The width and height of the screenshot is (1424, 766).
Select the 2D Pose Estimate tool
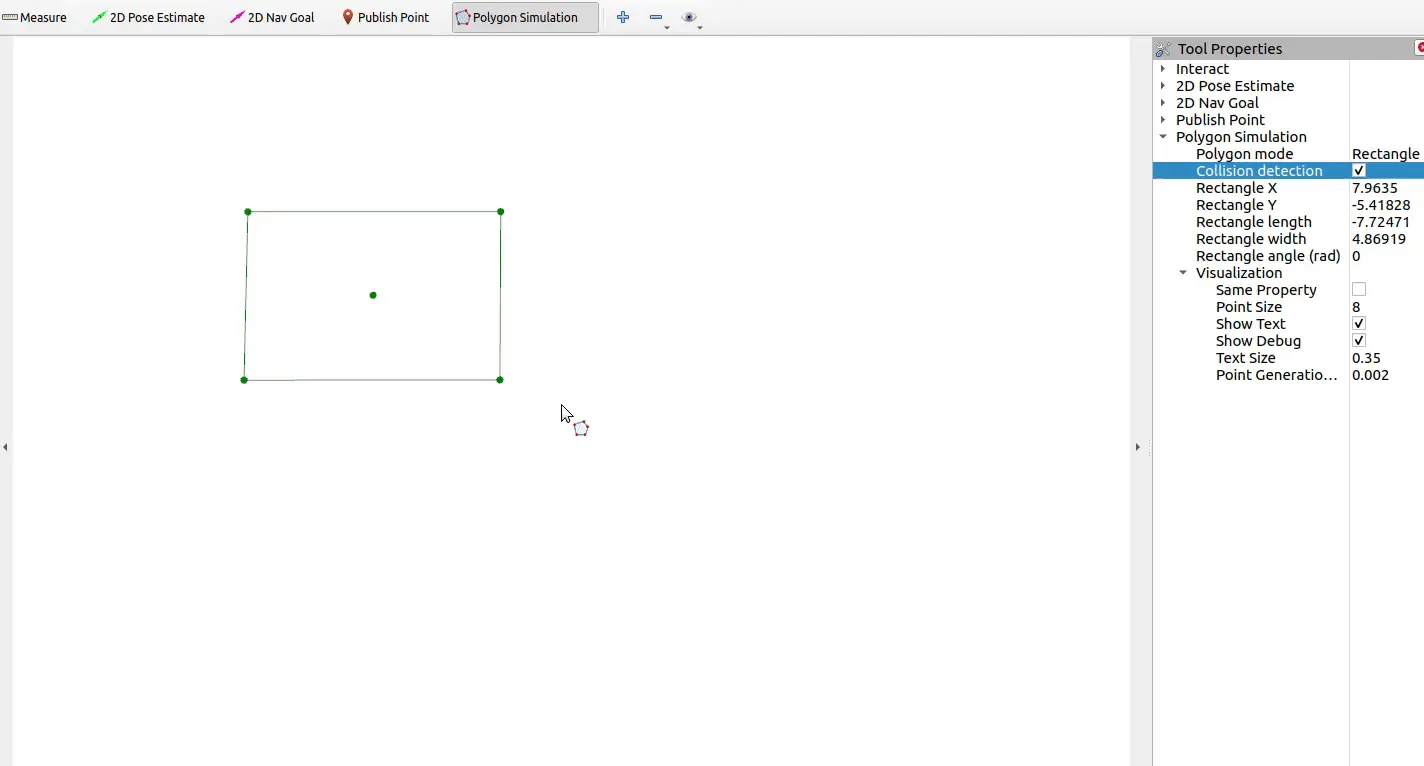click(x=148, y=17)
